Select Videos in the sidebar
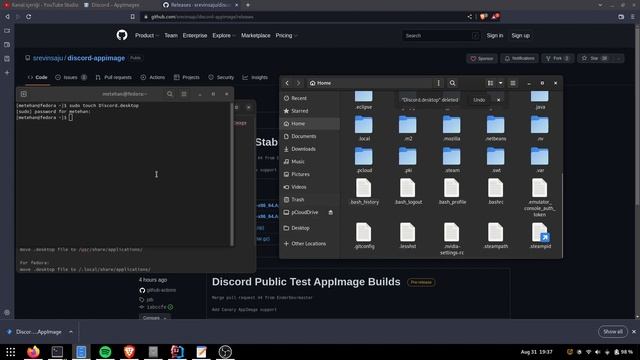Screen dimensions: 640x360 [309, 187]
